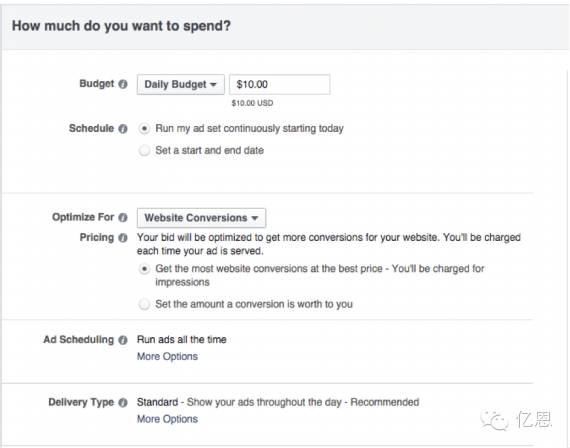Click More Options under Delivery Type

167,419
